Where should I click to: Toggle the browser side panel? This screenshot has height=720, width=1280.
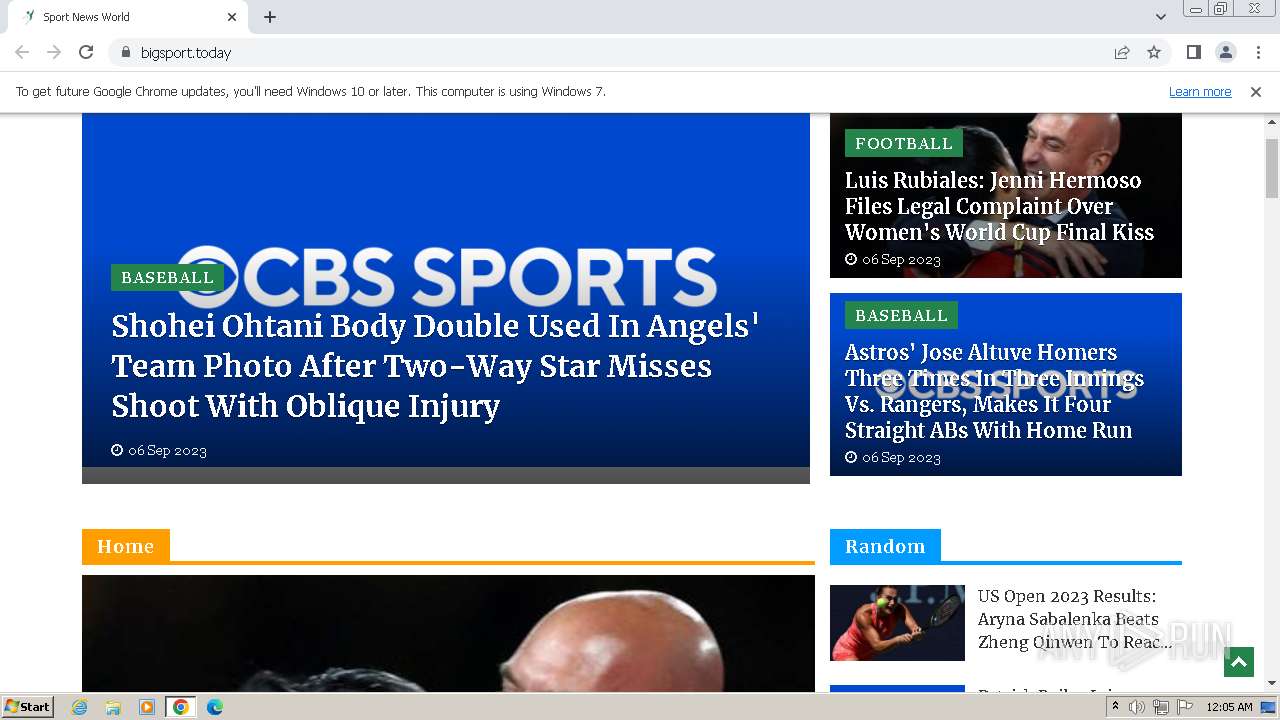[1193, 52]
